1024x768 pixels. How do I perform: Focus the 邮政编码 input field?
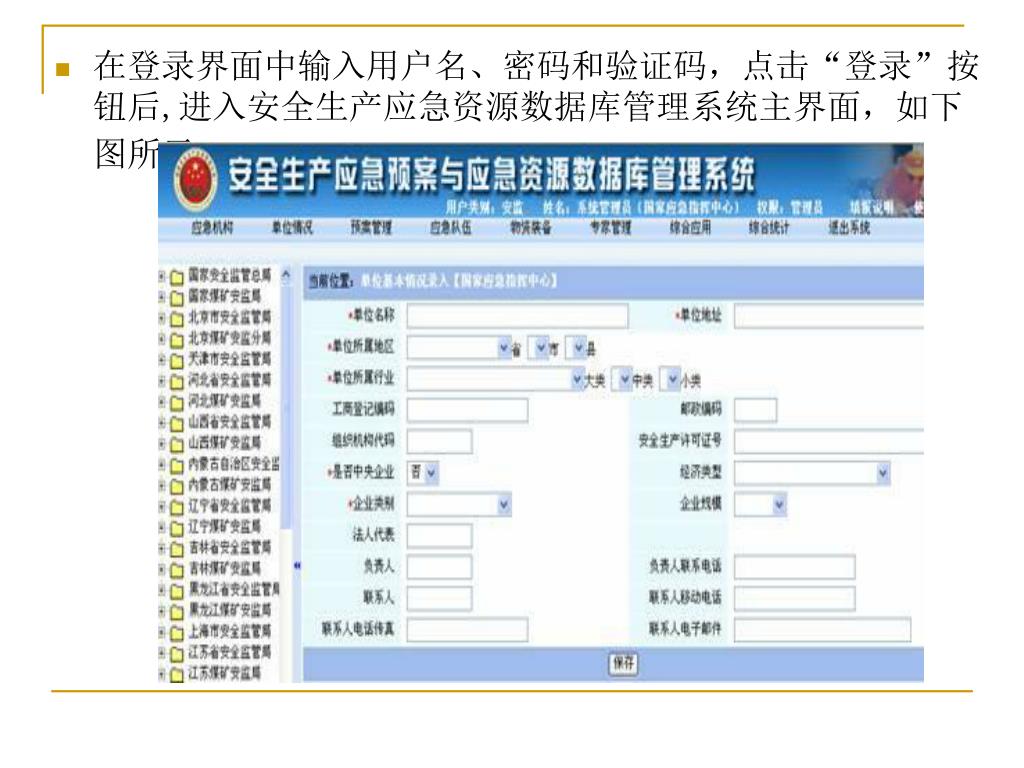pyautogui.click(x=756, y=410)
